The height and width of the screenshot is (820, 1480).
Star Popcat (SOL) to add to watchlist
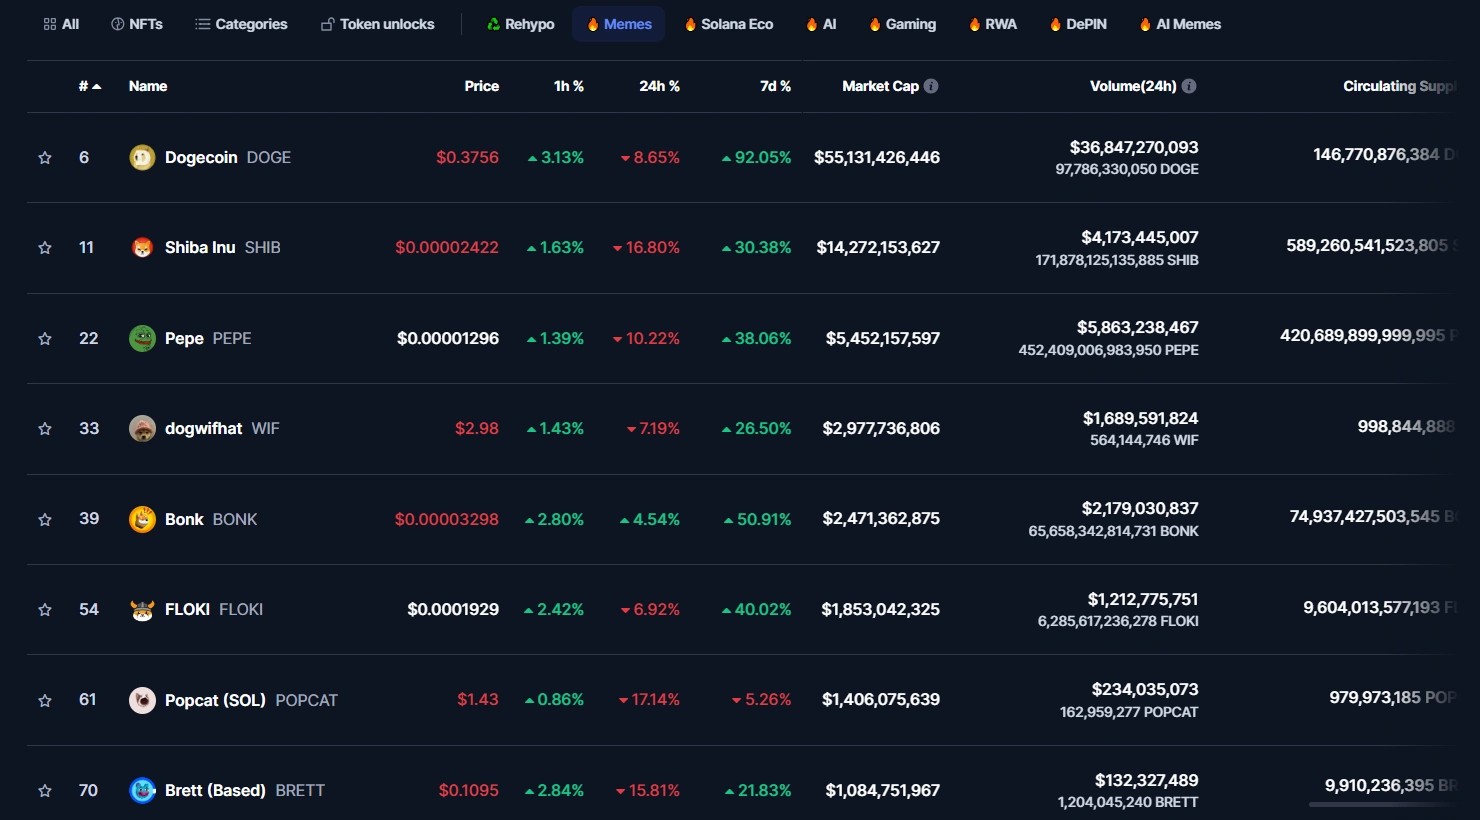point(45,701)
